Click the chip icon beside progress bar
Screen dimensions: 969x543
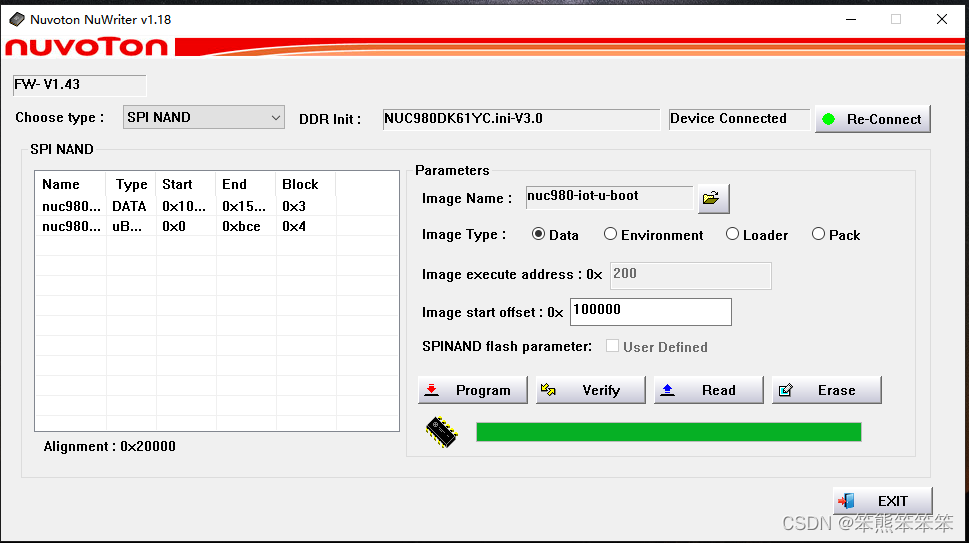pyautogui.click(x=441, y=431)
